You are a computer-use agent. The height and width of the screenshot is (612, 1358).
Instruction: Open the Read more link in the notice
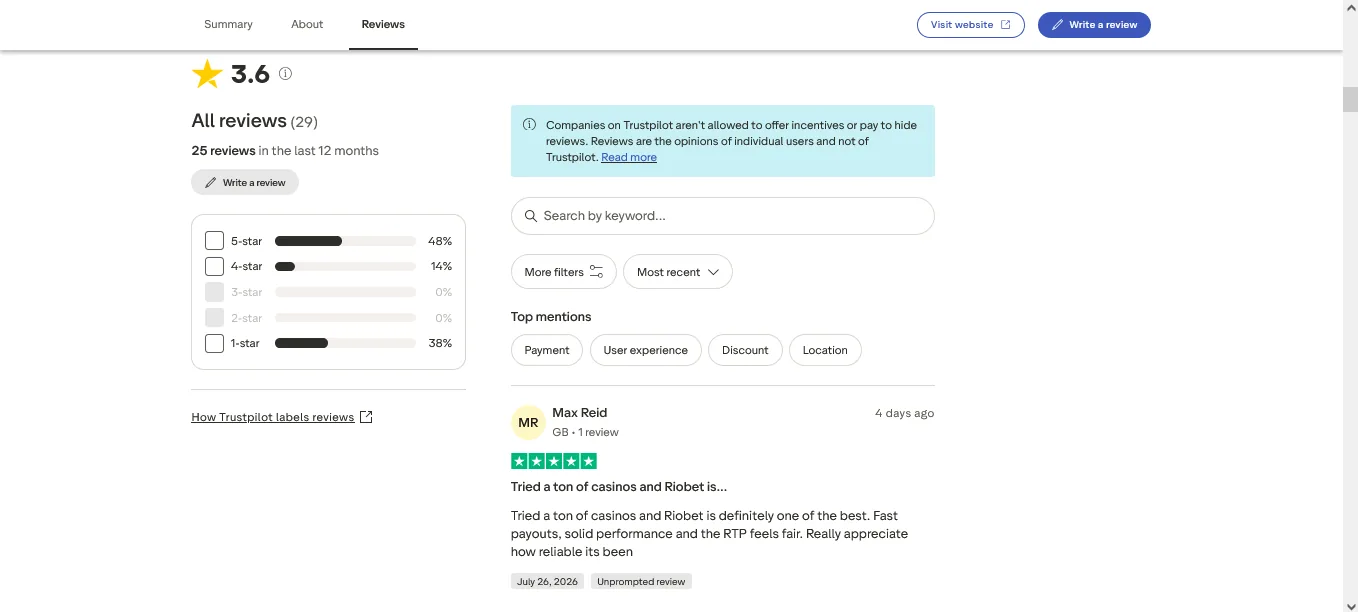(x=629, y=157)
